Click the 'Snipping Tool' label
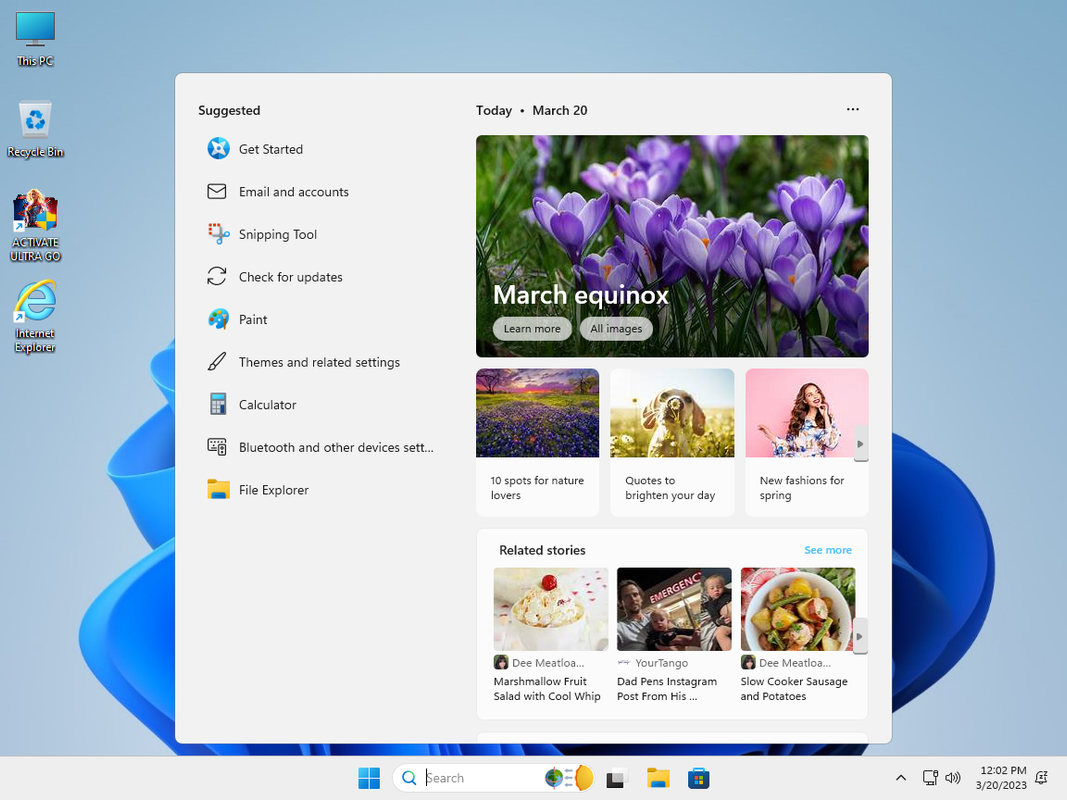Image resolution: width=1067 pixels, height=800 pixels. tap(278, 234)
